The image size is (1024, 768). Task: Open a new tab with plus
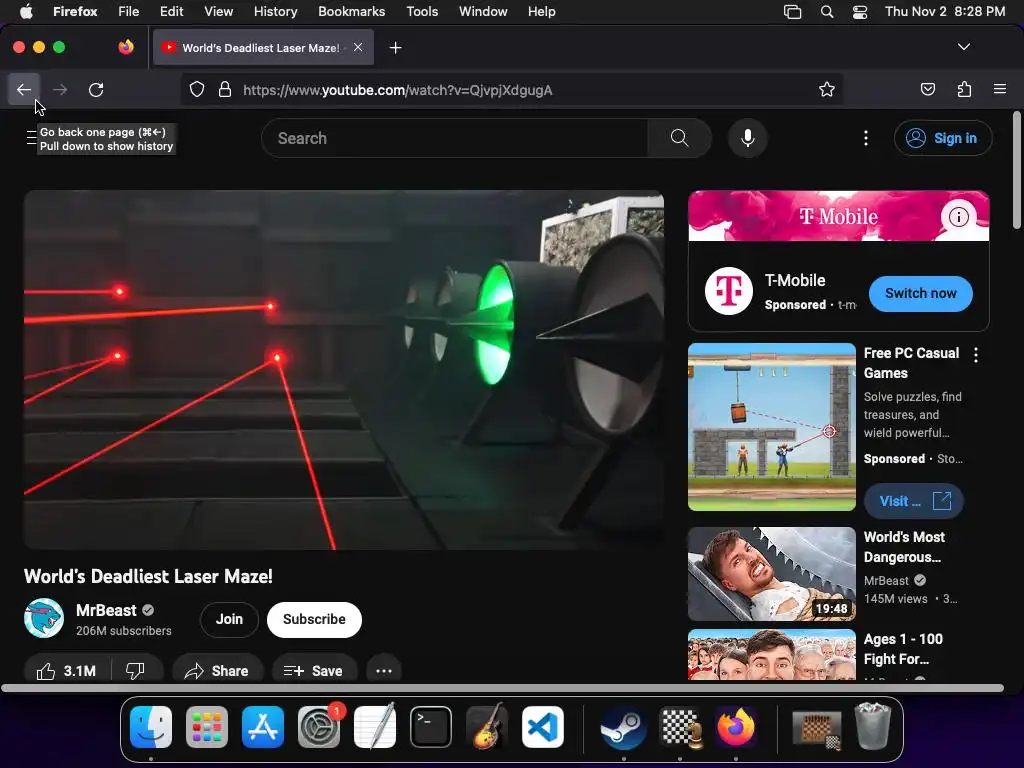click(395, 48)
